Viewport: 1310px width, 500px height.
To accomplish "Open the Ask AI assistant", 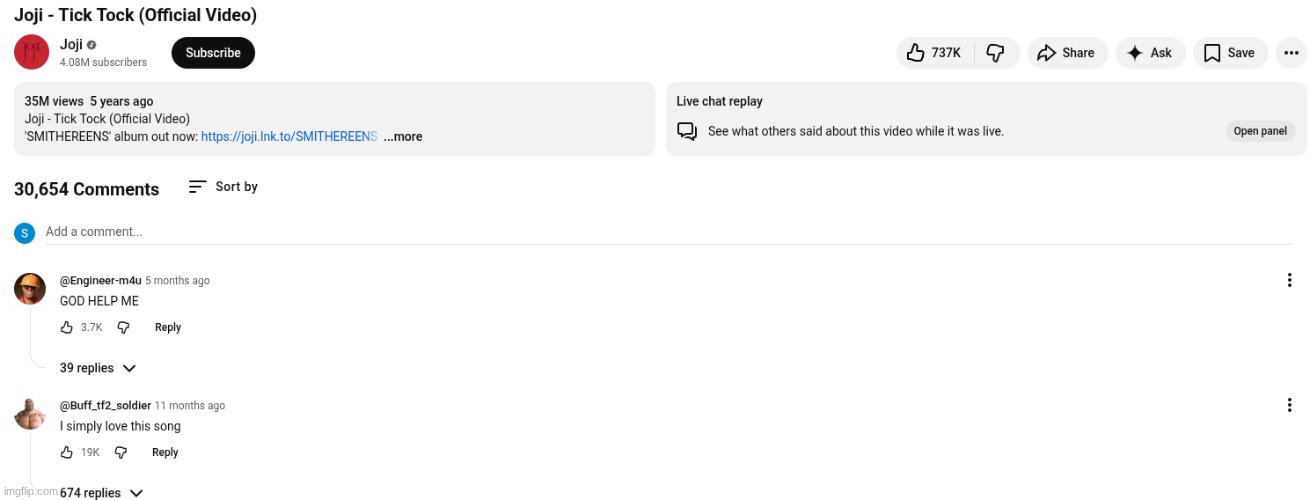I will tap(1149, 53).
